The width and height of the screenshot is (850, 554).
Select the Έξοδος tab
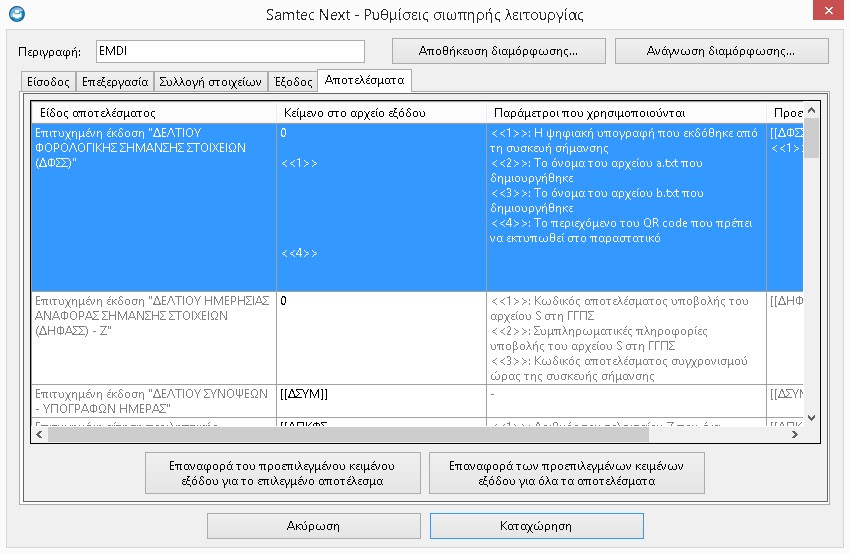pyautogui.click(x=292, y=82)
